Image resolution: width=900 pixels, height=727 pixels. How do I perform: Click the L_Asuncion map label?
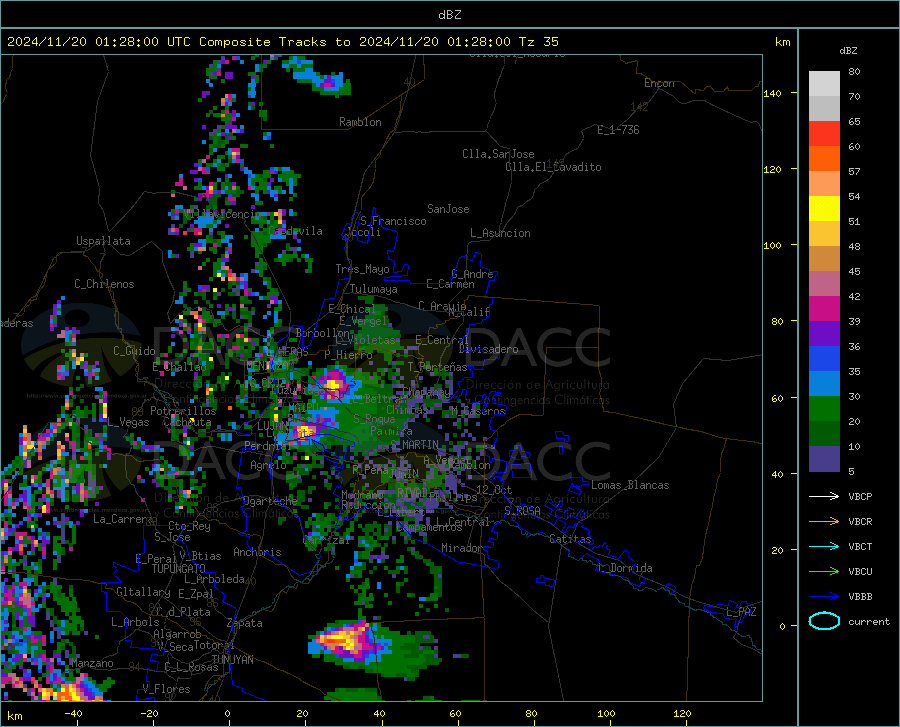500,233
